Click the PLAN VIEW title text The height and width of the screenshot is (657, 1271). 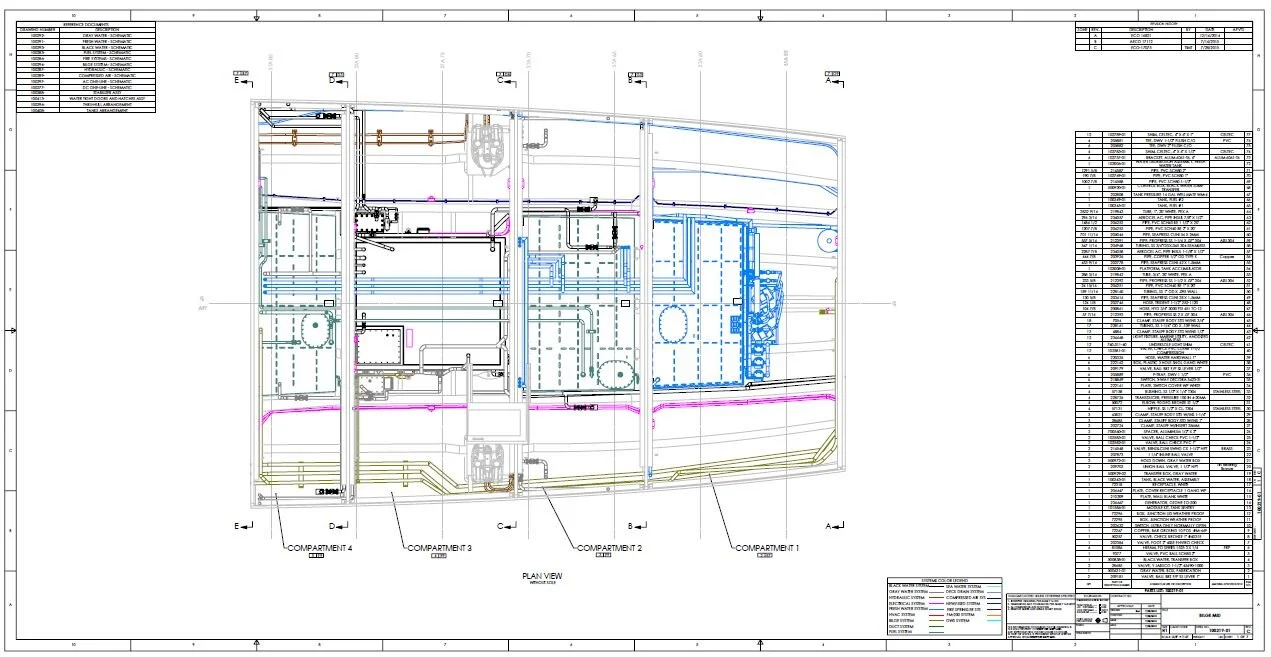click(x=543, y=576)
